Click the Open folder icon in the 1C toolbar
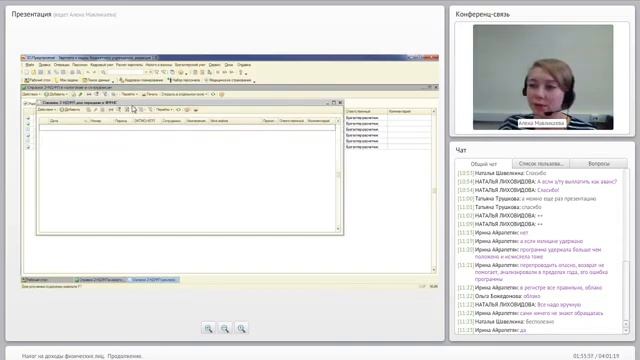The width and height of the screenshot is (640, 360). pos(33,72)
